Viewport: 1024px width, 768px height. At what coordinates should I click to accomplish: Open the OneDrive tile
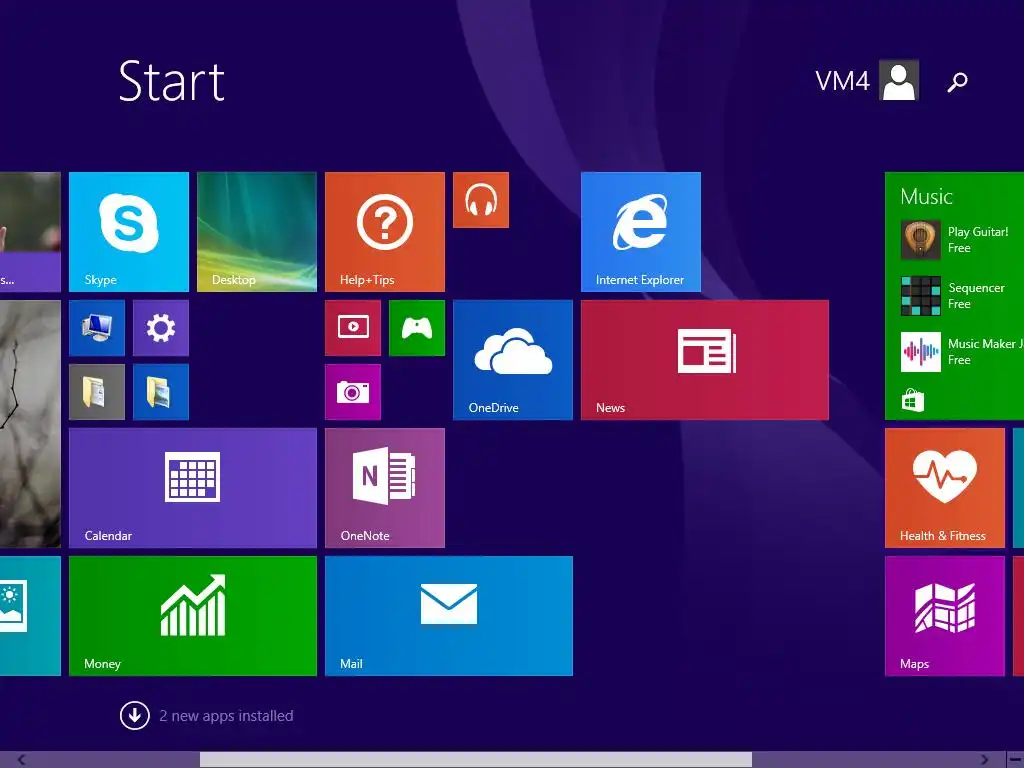point(513,360)
